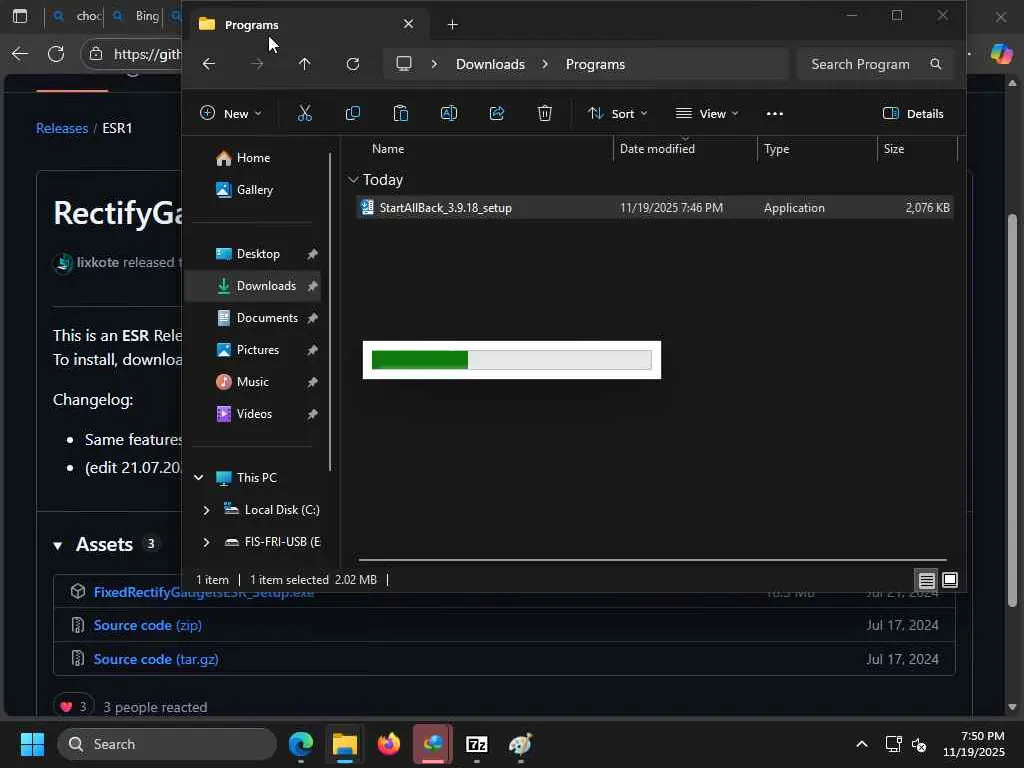Open 7-Zip from taskbar
This screenshot has height=768, width=1024.
[x=477, y=744]
